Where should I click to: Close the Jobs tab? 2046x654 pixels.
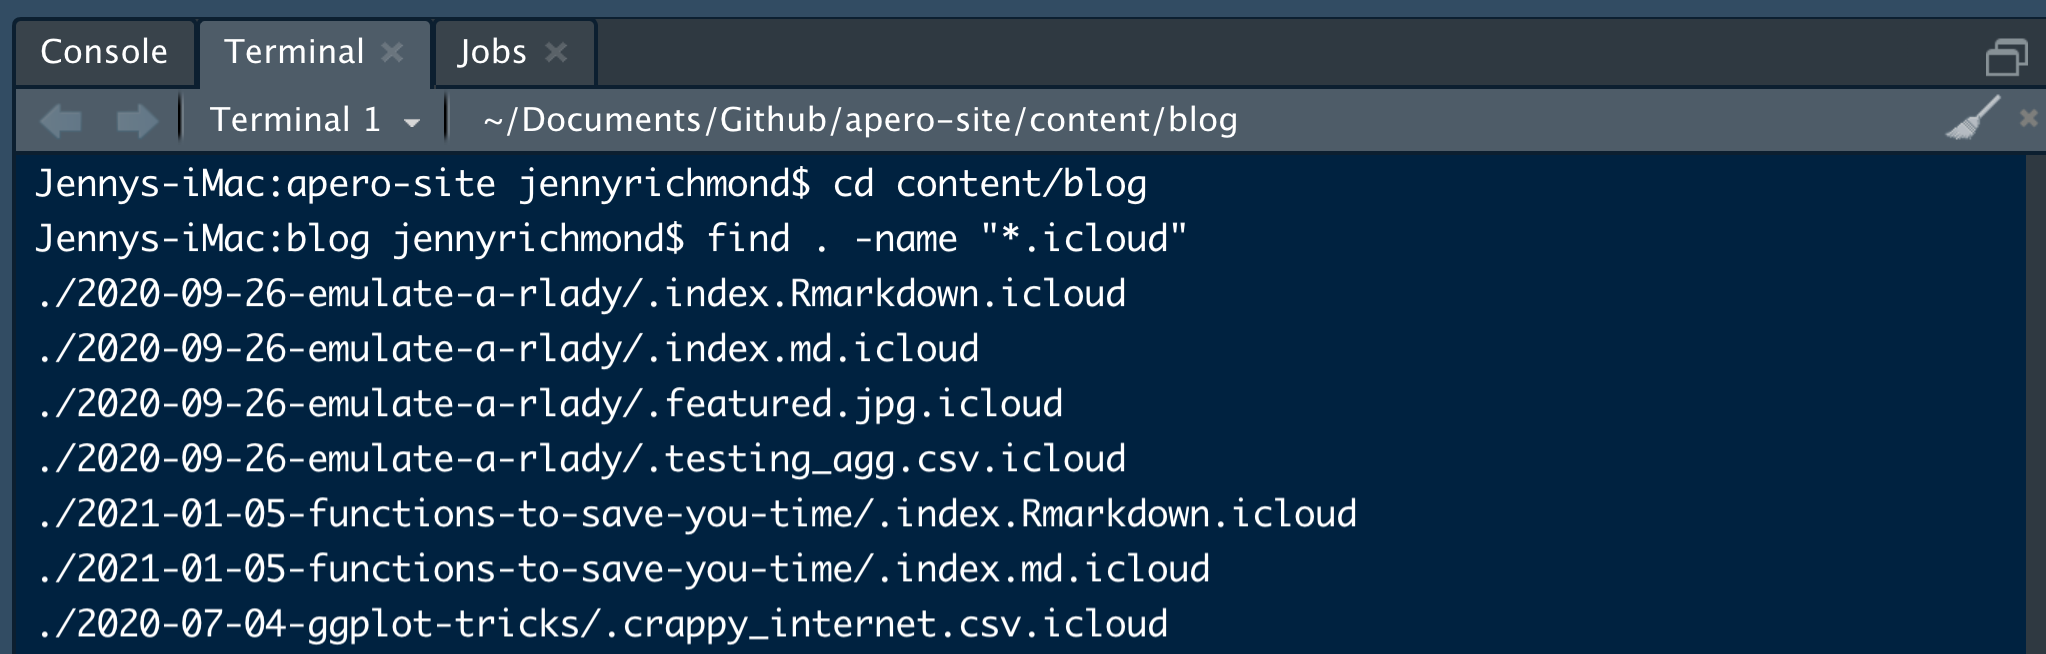click(556, 52)
